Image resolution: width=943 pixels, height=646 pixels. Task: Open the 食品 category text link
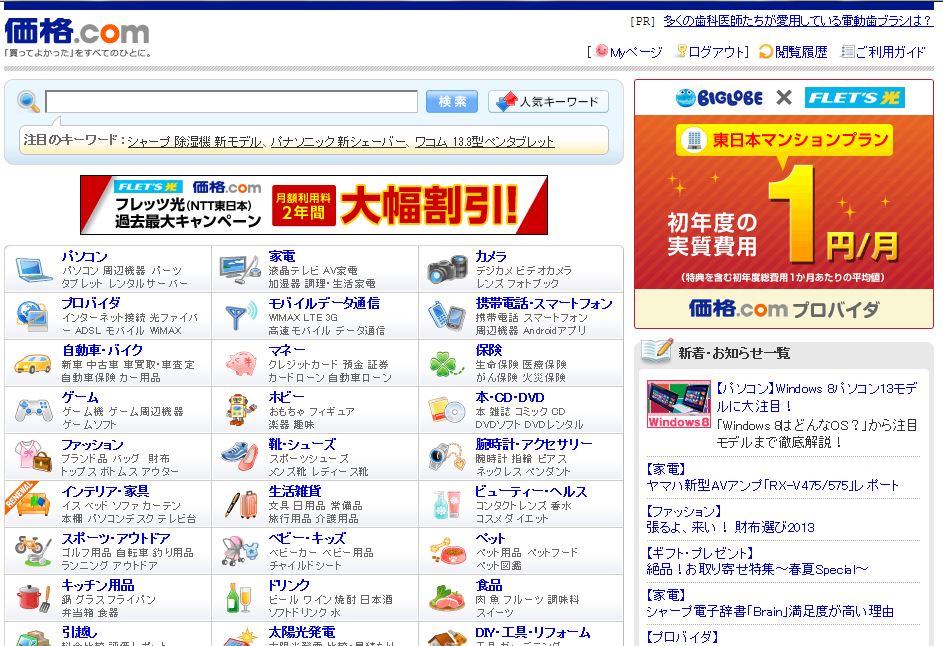(488, 585)
